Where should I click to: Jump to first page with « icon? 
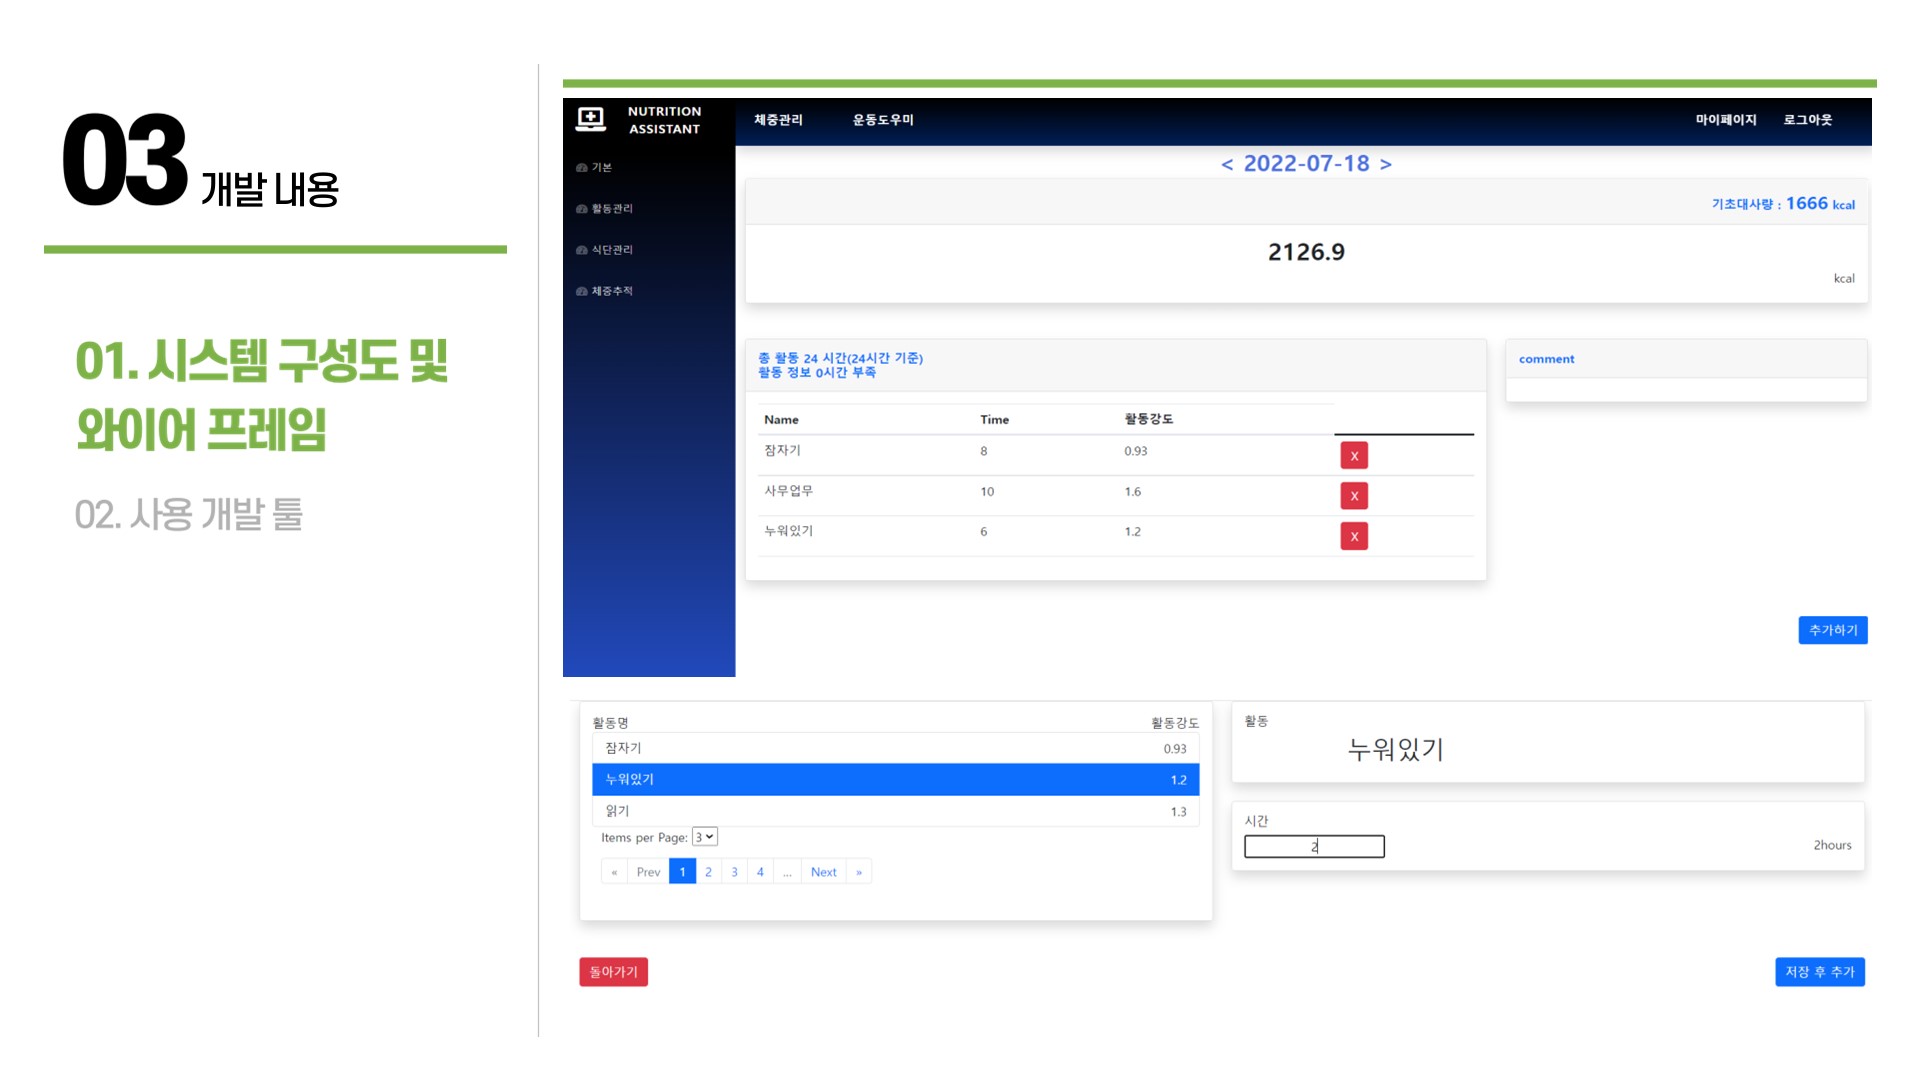click(614, 872)
